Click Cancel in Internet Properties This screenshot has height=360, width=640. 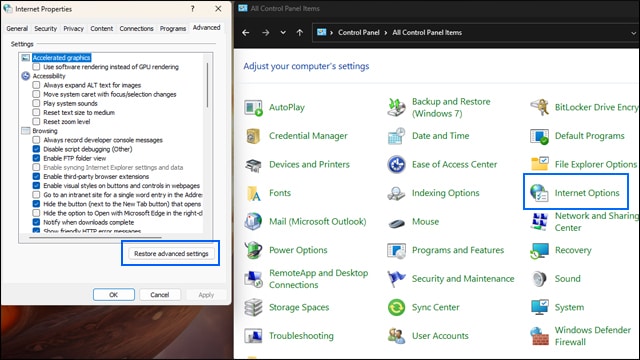coord(160,295)
